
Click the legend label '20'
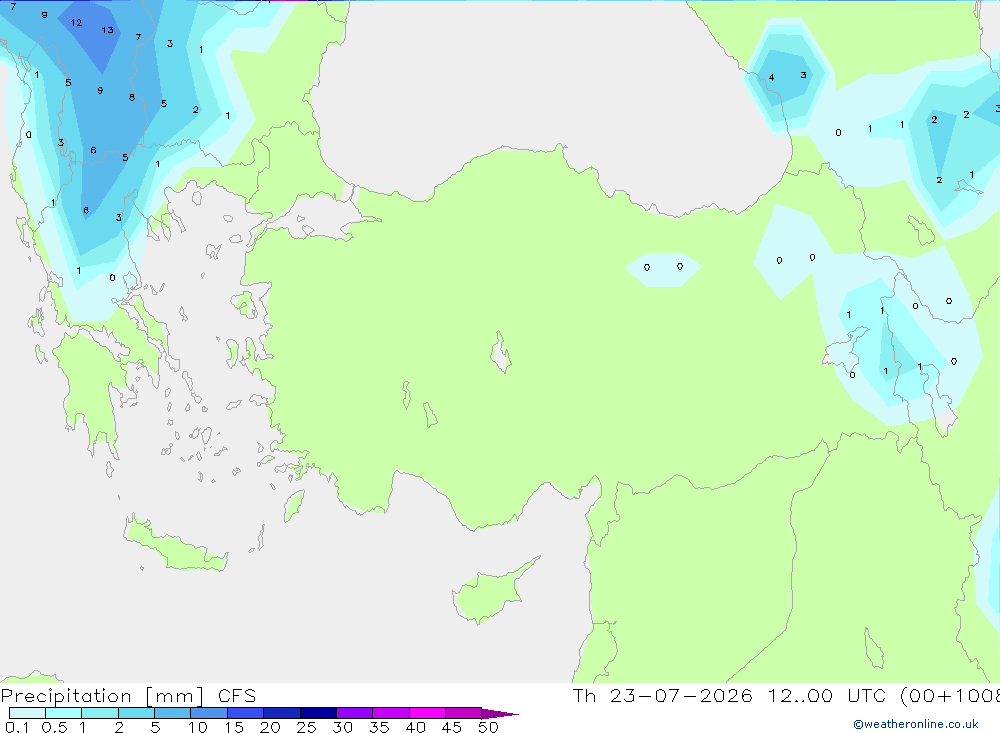tap(270, 727)
